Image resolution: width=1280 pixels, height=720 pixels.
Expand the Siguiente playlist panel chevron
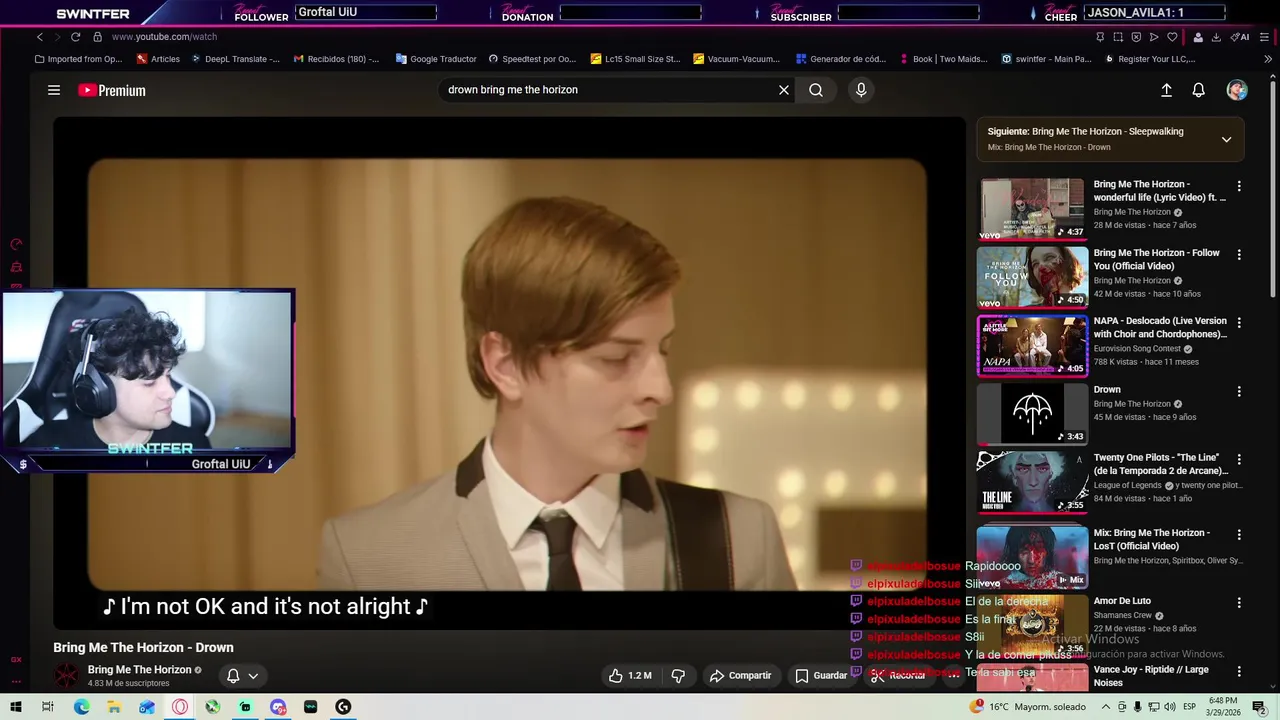click(1226, 139)
